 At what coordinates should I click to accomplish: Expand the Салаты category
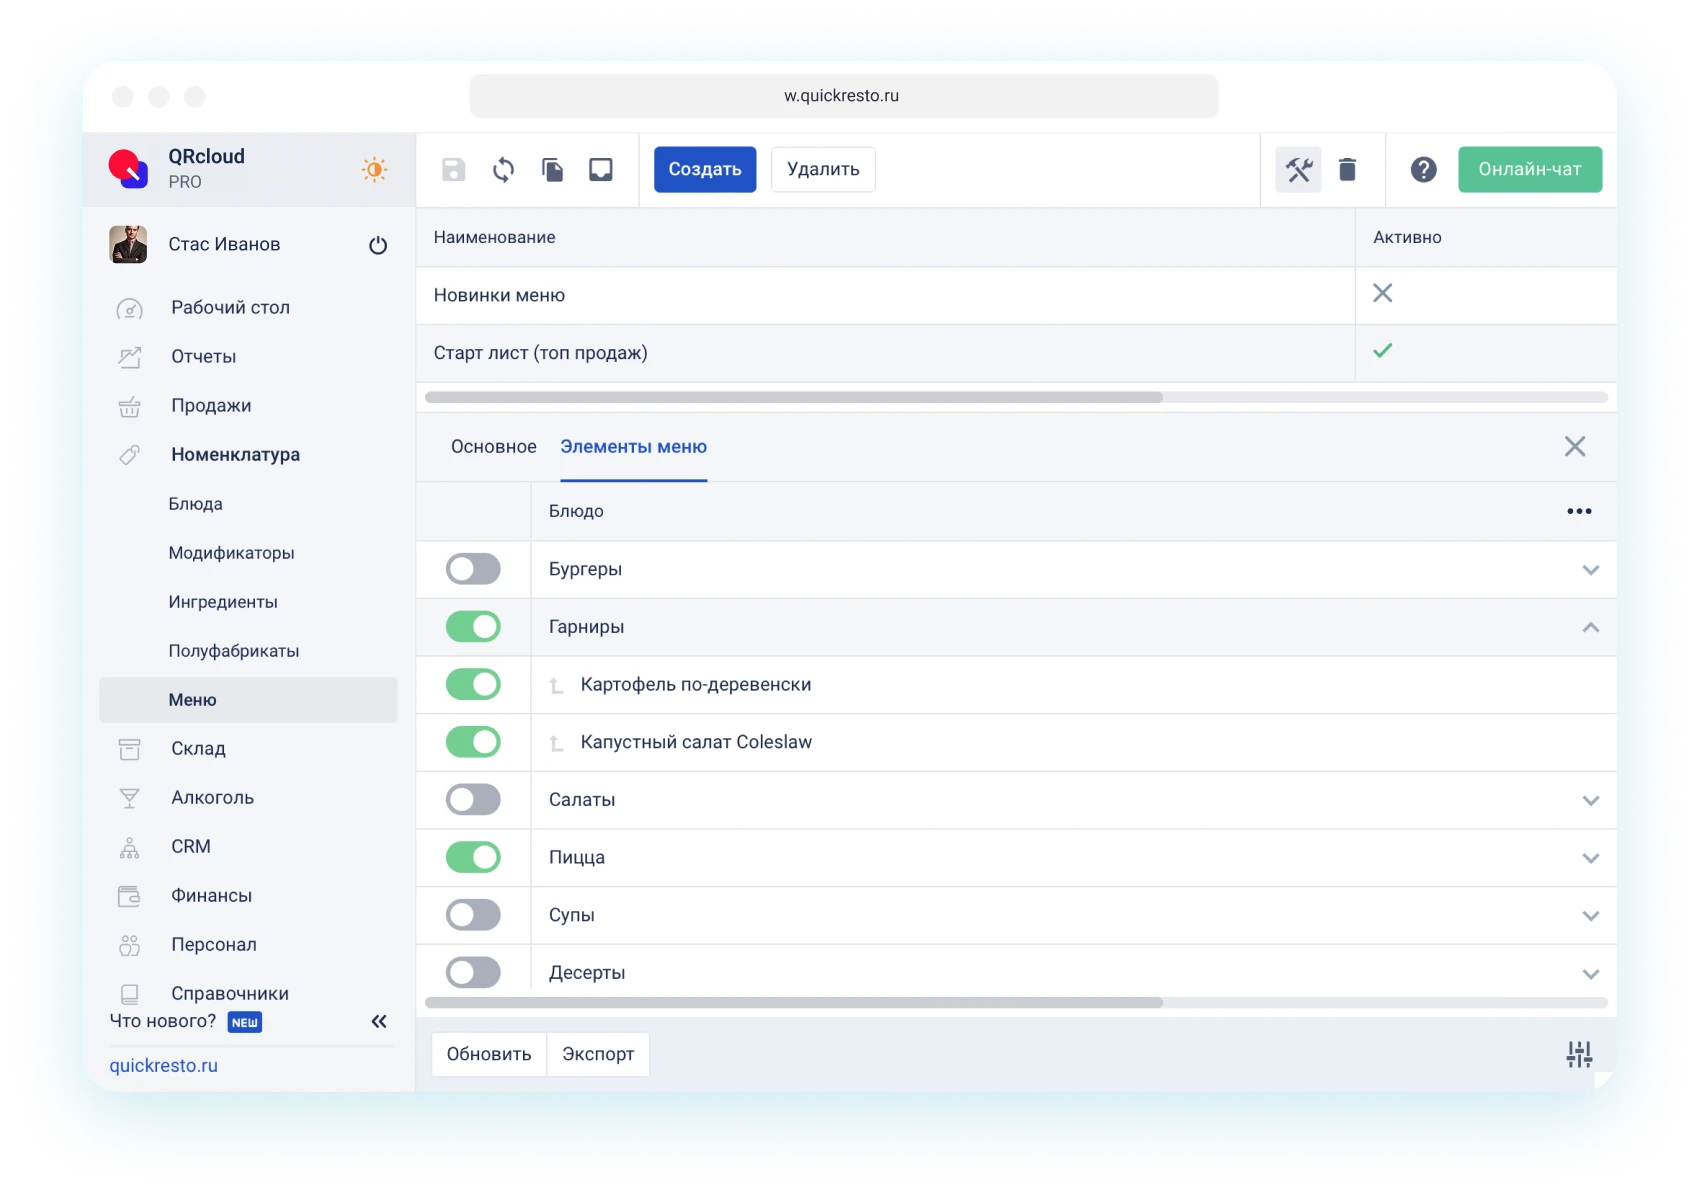(1590, 801)
